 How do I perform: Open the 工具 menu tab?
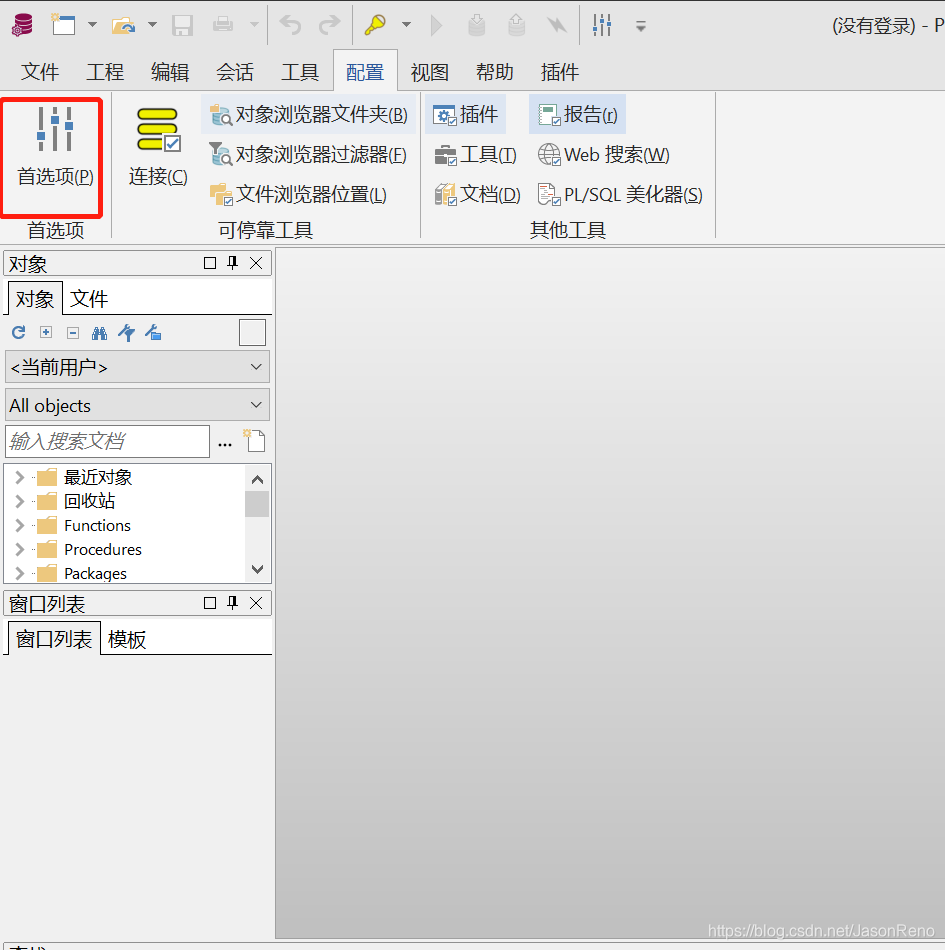pyautogui.click(x=299, y=72)
